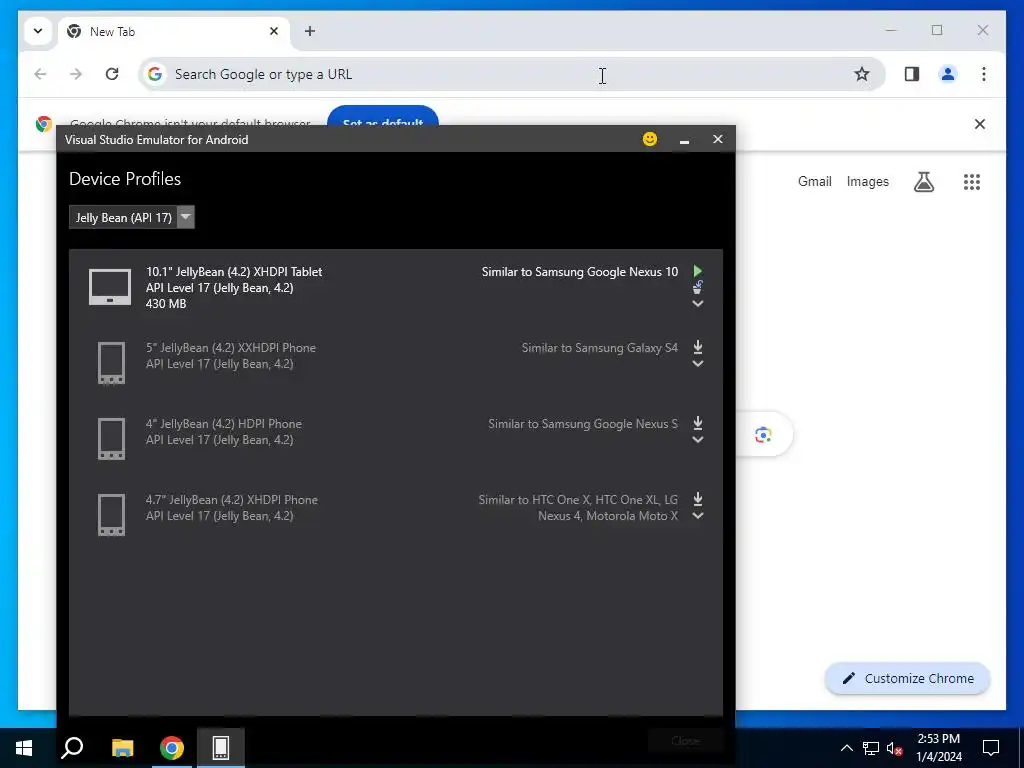Start the 10.1" JellyBean XHDPI Tablet emulator
The height and width of the screenshot is (768, 1024).
697,271
